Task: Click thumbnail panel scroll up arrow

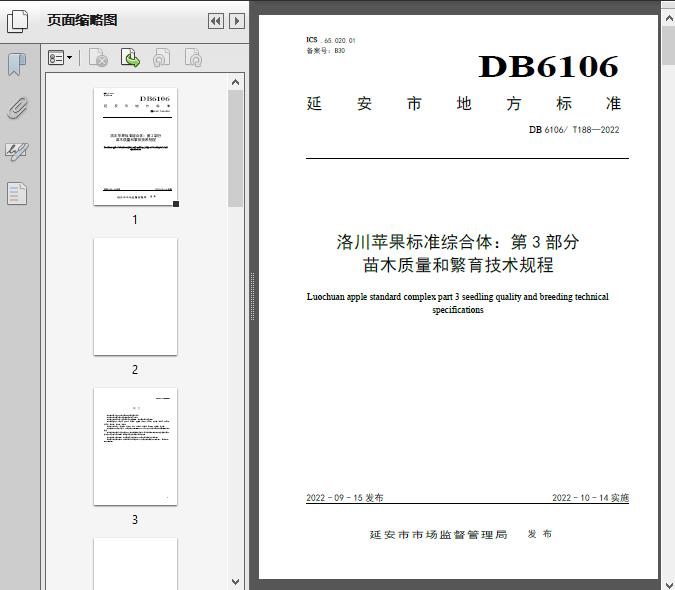Action: pos(235,82)
